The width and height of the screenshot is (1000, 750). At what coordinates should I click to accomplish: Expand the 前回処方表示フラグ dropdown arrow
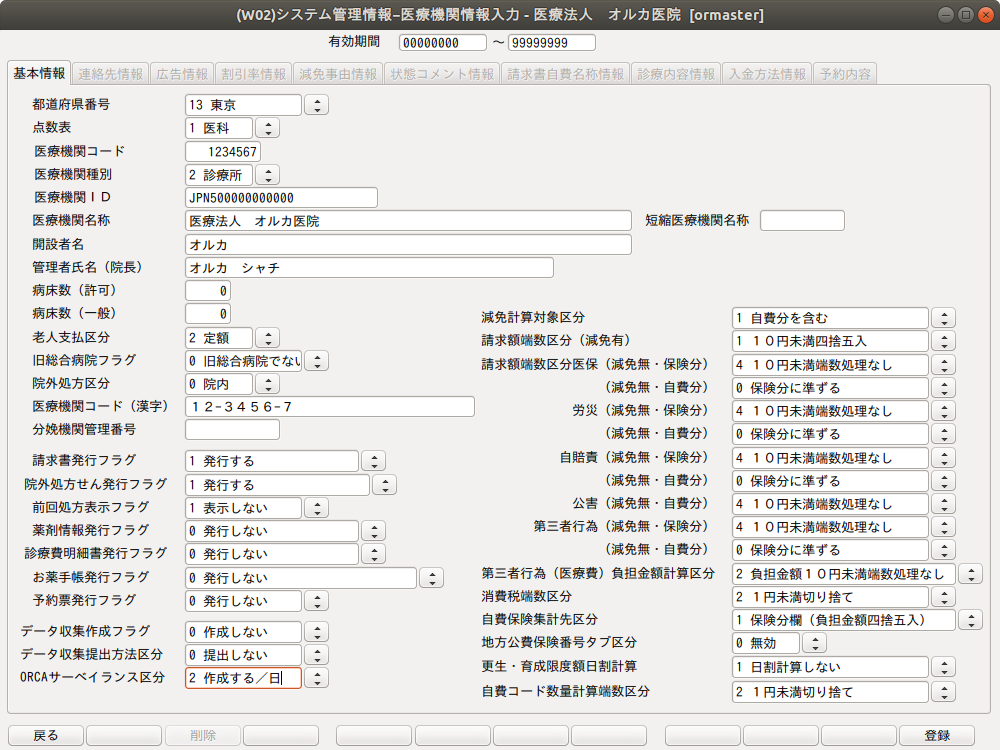click(317, 508)
